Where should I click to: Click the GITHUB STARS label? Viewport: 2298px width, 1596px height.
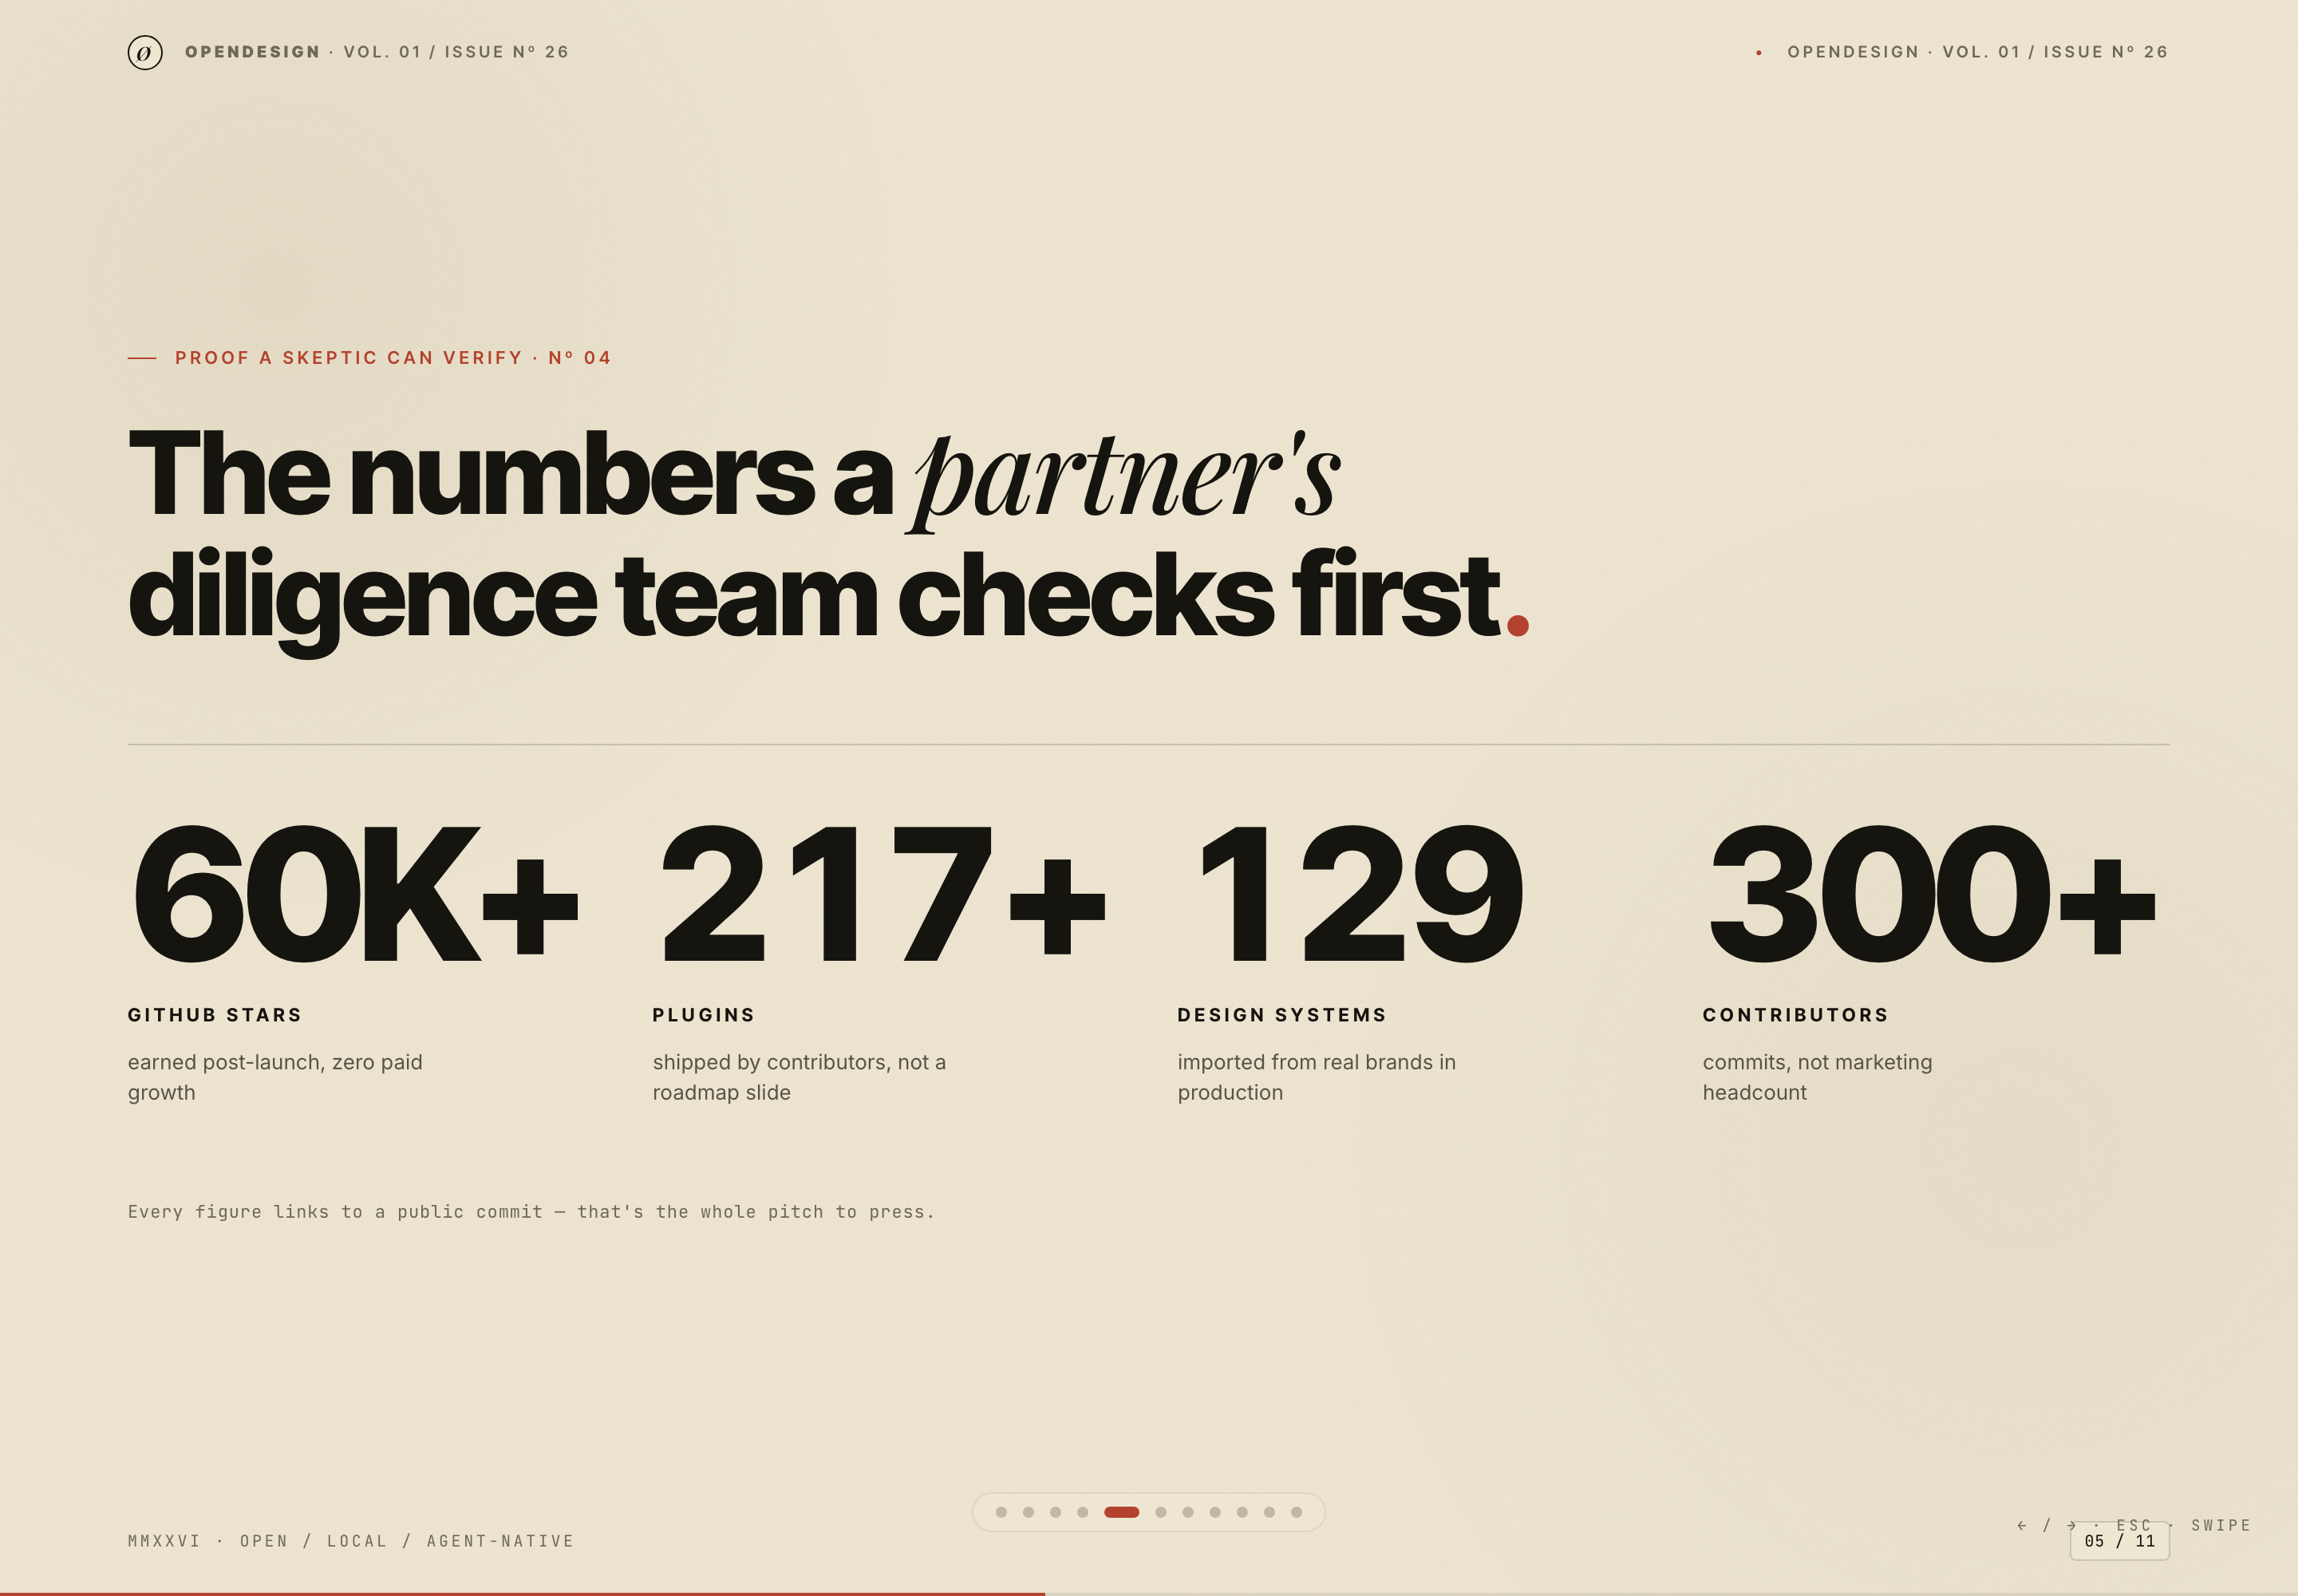tap(214, 1015)
